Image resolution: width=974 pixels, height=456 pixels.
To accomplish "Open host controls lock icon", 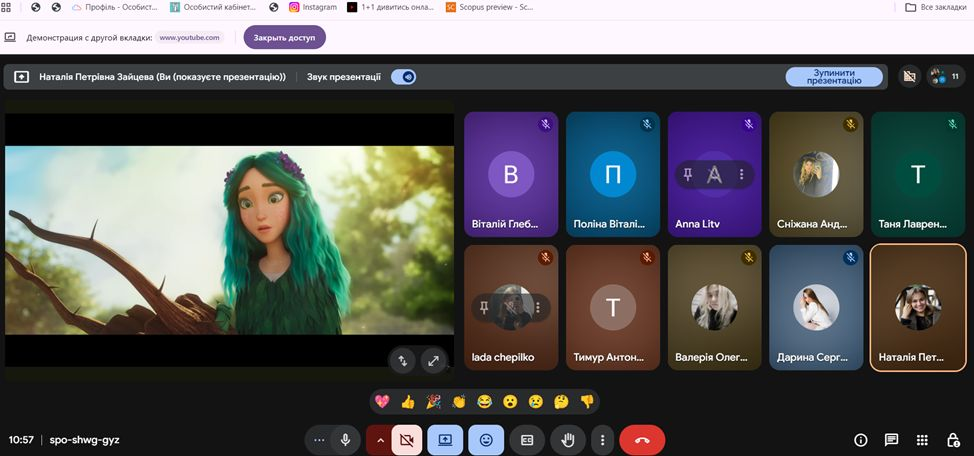I will [x=953, y=440].
